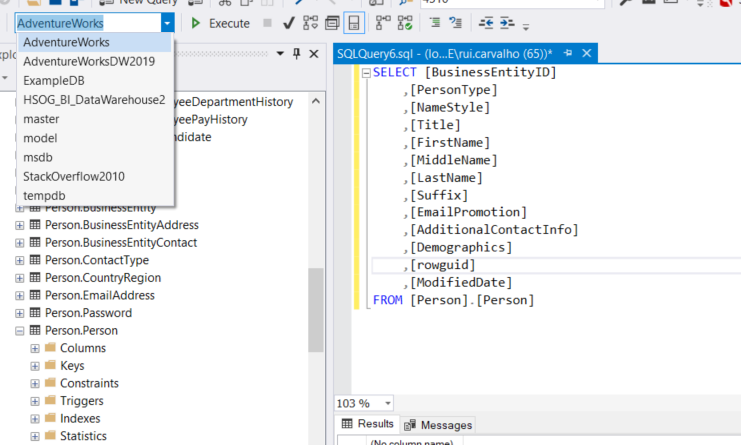The image size is (741, 445).
Task: Switch to Messages tab
Action: 438,425
